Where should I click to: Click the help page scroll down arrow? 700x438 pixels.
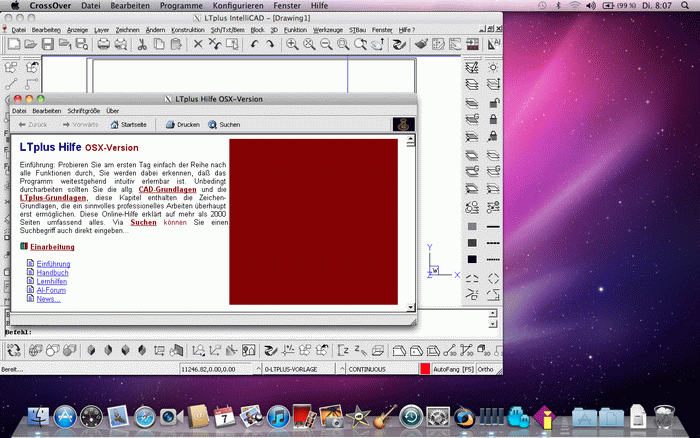(410, 307)
